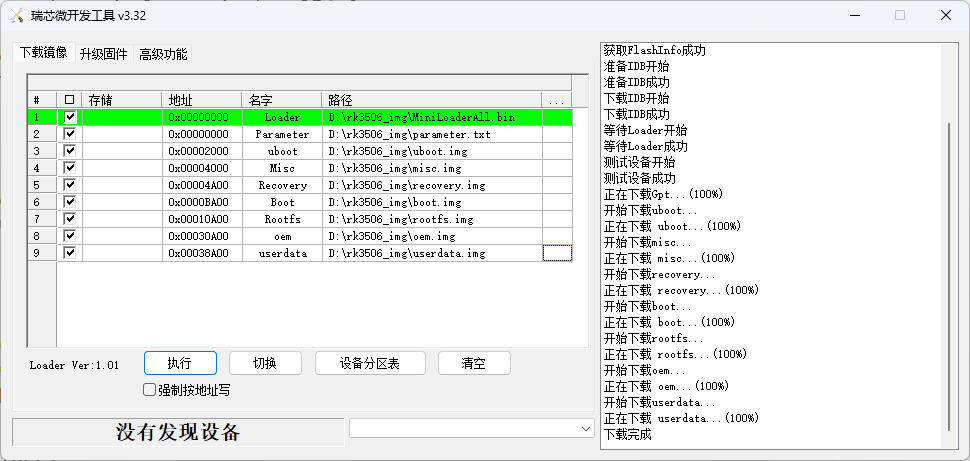Uncheck the userdata row checkbox
970x461 pixels.
(70, 252)
